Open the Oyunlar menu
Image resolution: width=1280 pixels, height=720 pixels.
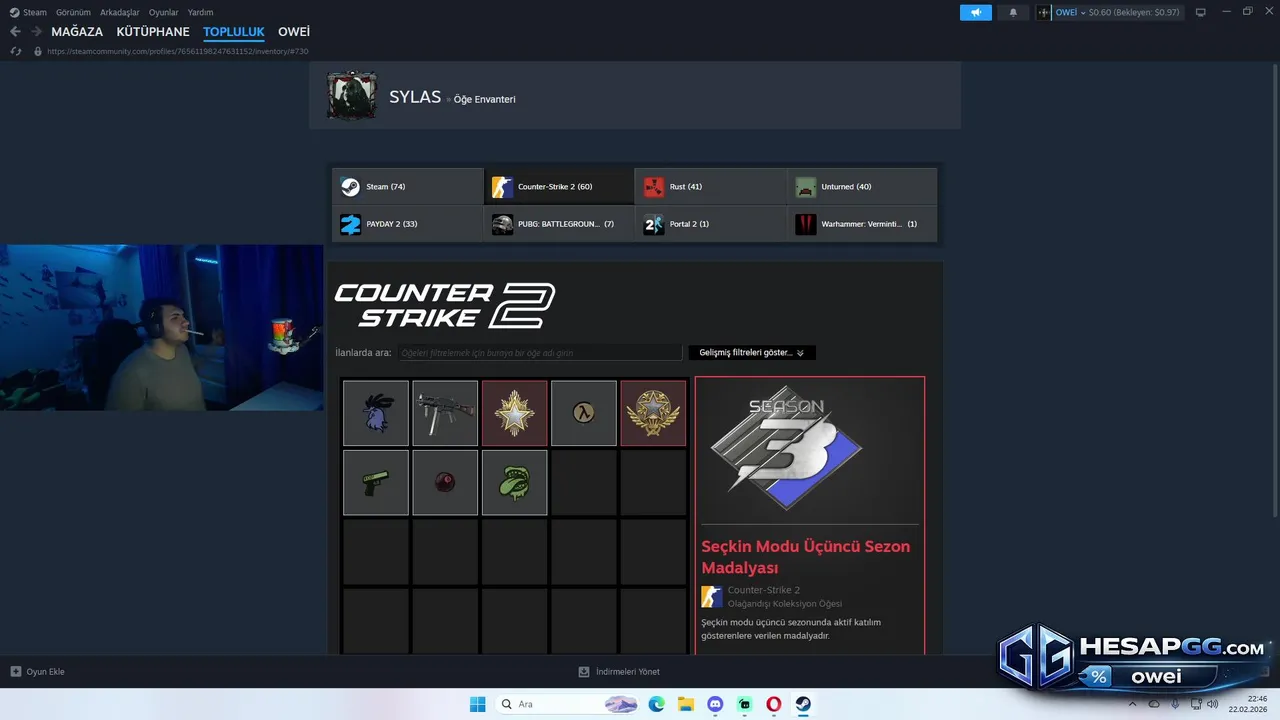click(164, 12)
